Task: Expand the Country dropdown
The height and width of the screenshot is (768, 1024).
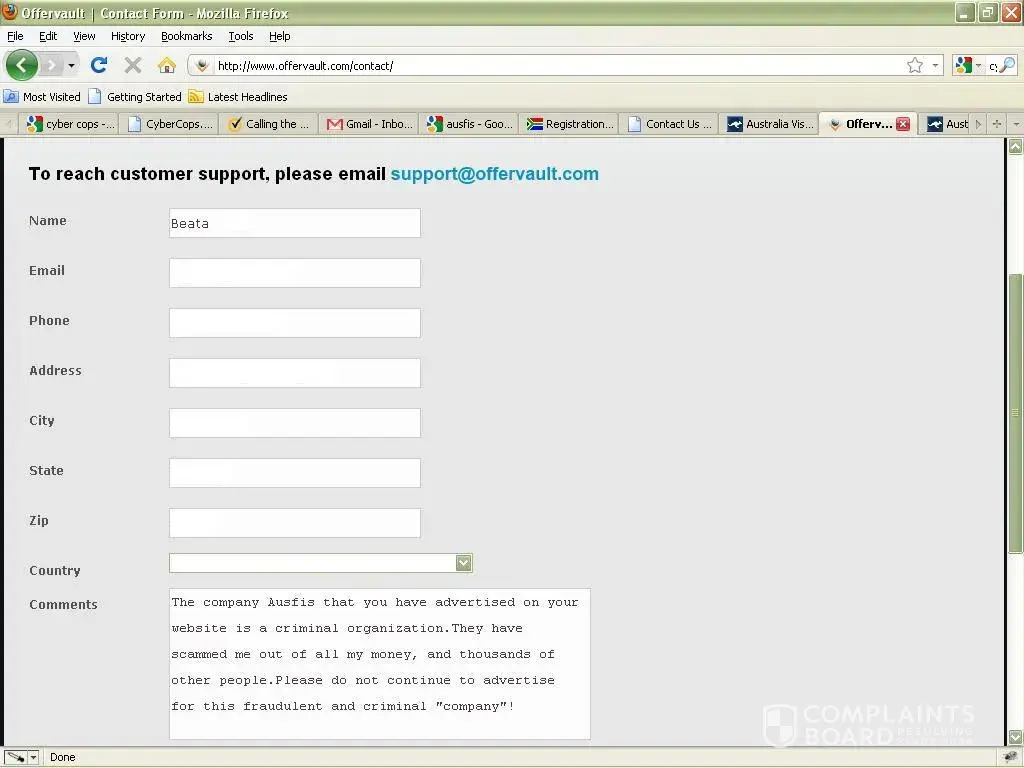Action: (463, 563)
